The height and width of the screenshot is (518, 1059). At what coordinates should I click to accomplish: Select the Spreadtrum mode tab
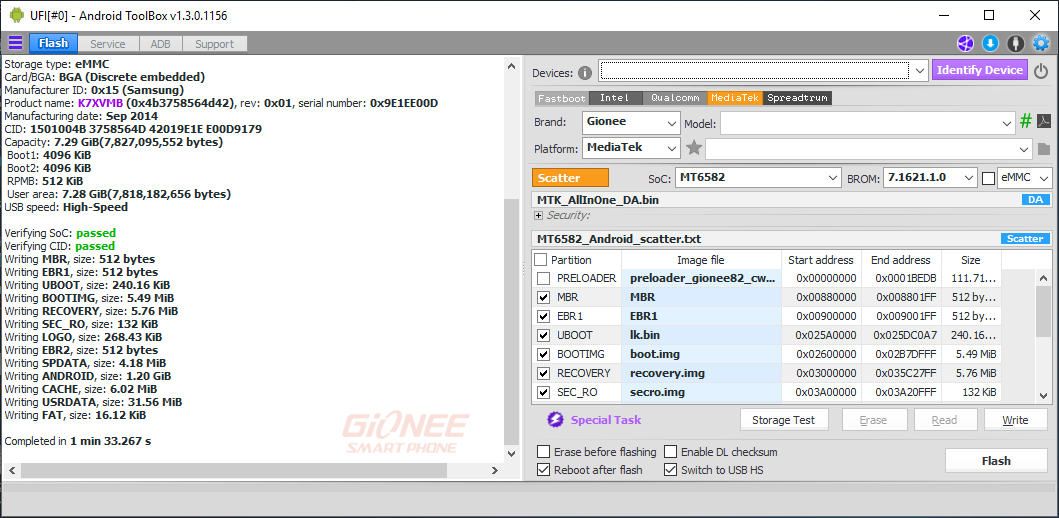point(798,98)
